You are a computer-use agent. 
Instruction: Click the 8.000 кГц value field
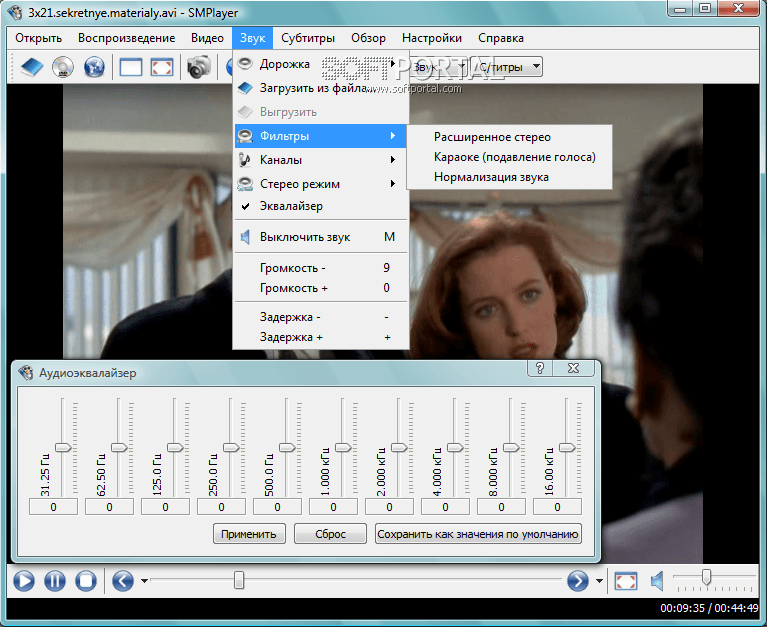tap(501, 507)
